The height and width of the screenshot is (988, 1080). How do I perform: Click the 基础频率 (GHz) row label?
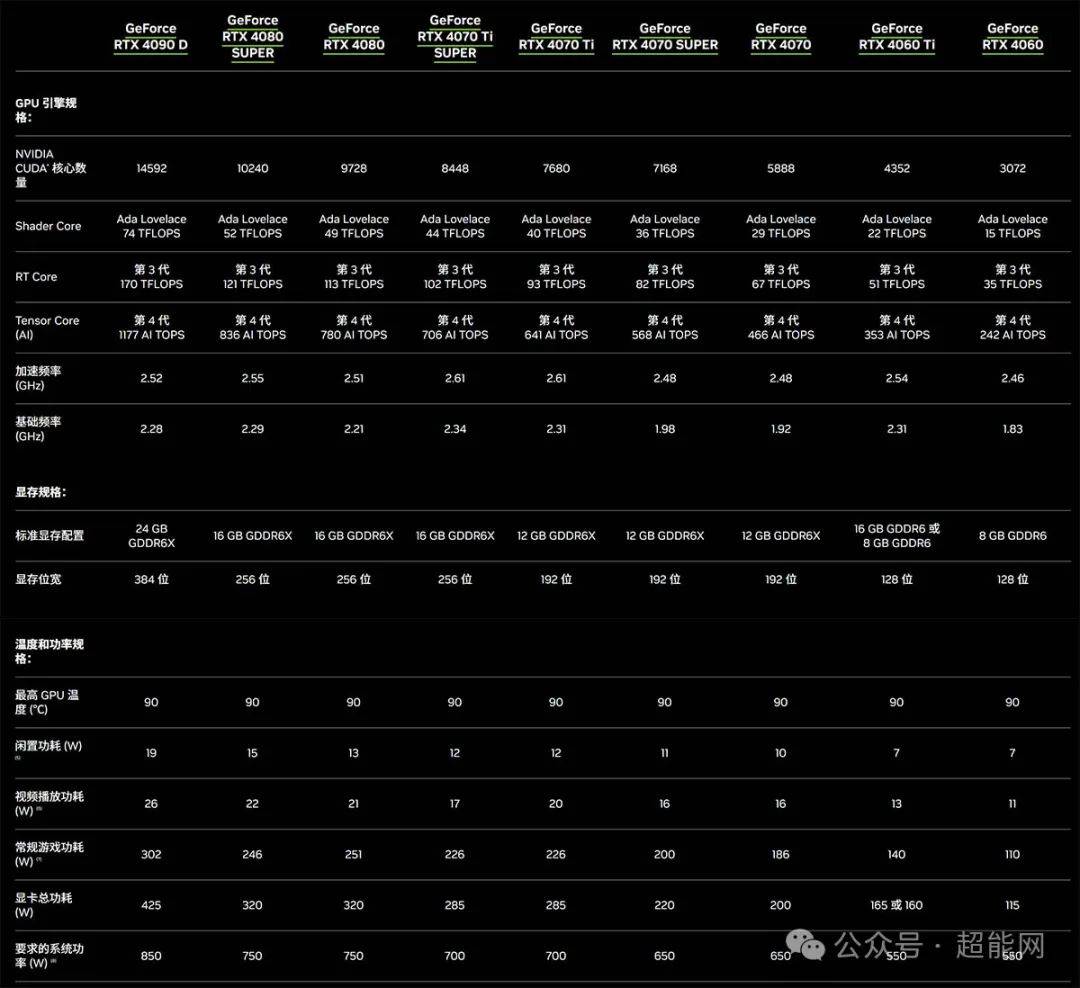(38, 429)
